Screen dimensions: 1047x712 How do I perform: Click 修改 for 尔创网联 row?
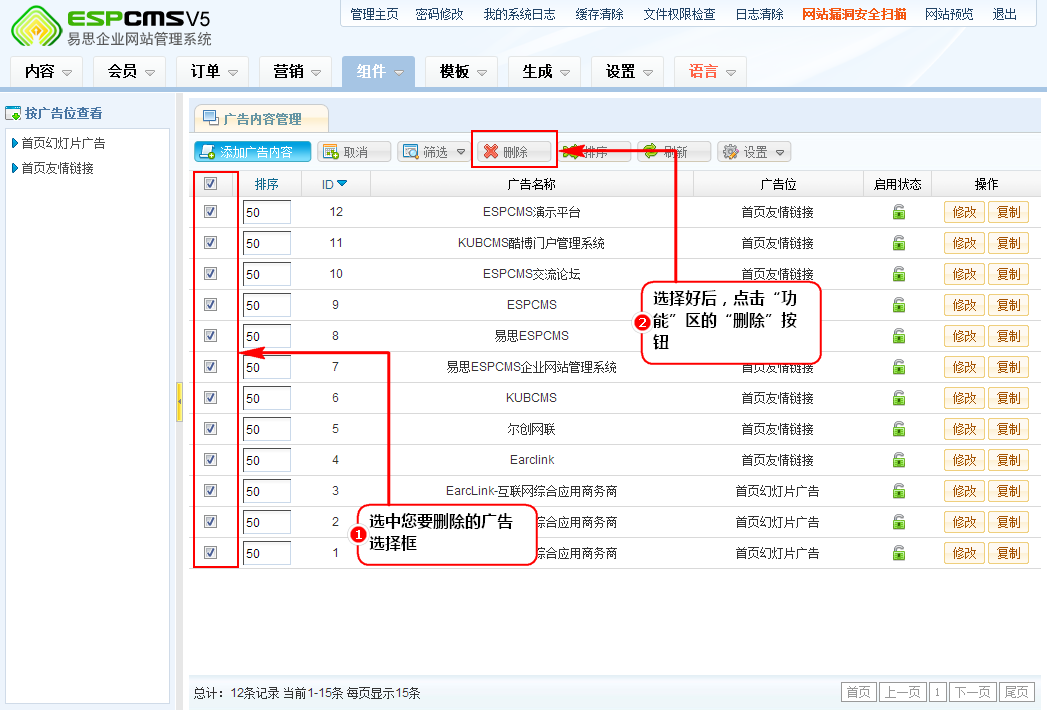pos(964,429)
